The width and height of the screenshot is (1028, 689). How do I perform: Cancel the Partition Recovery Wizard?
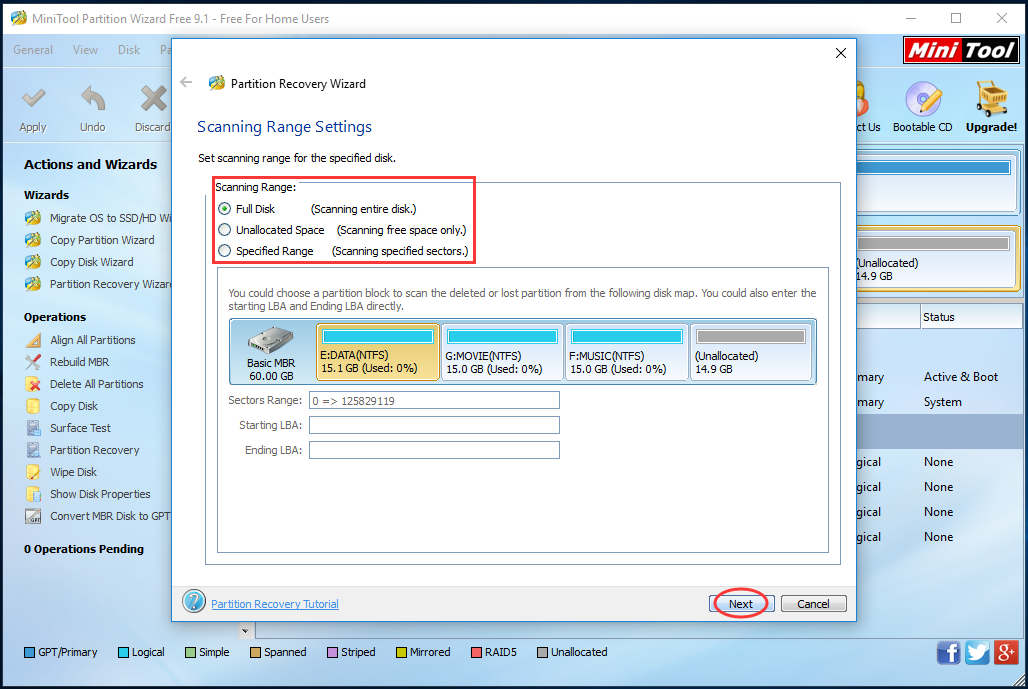pyautogui.click(x=813, y=604)
